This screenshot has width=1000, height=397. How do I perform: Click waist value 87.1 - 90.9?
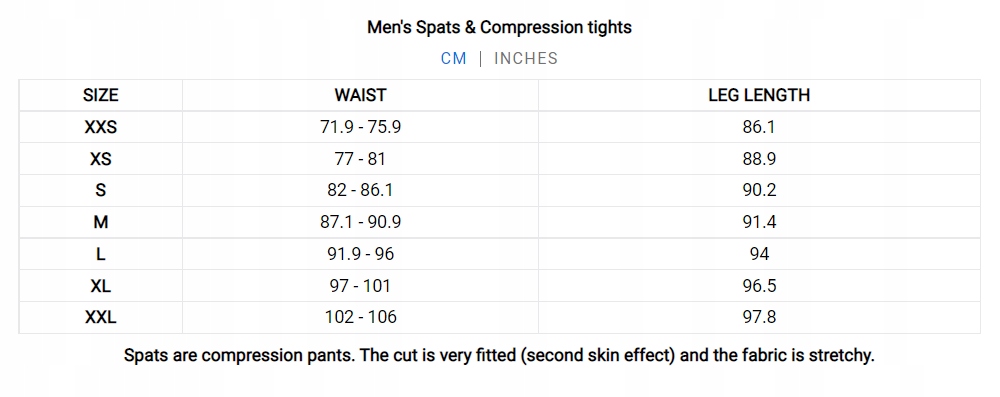360,222
